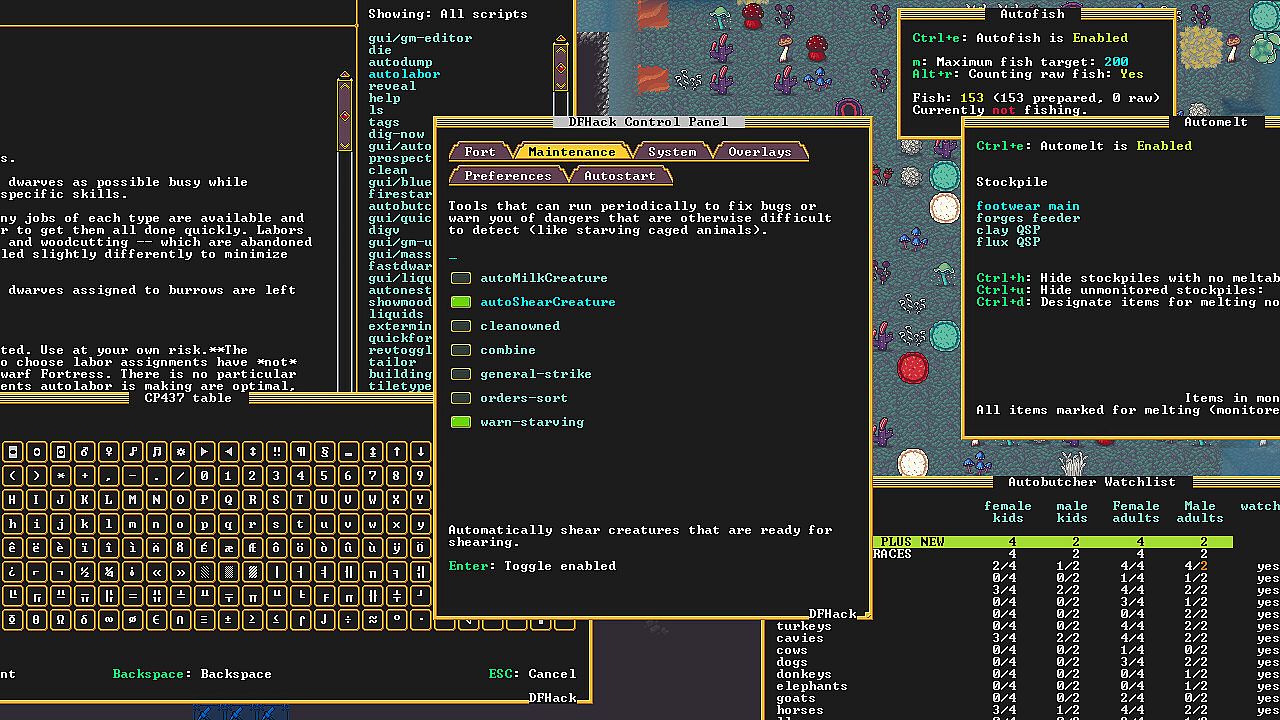Switch to the System tab
The height and width of the screenshot is (720, 1280).
point(671,152)
